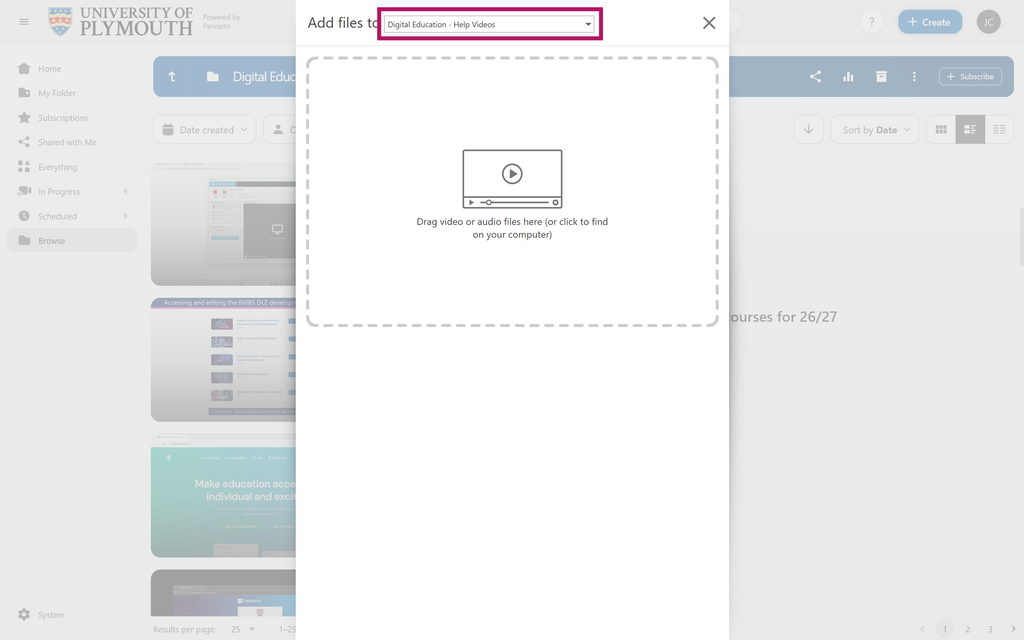Open Shared with Me in sidebar
Screen dimensions: 1024x640
coord(72,142)
